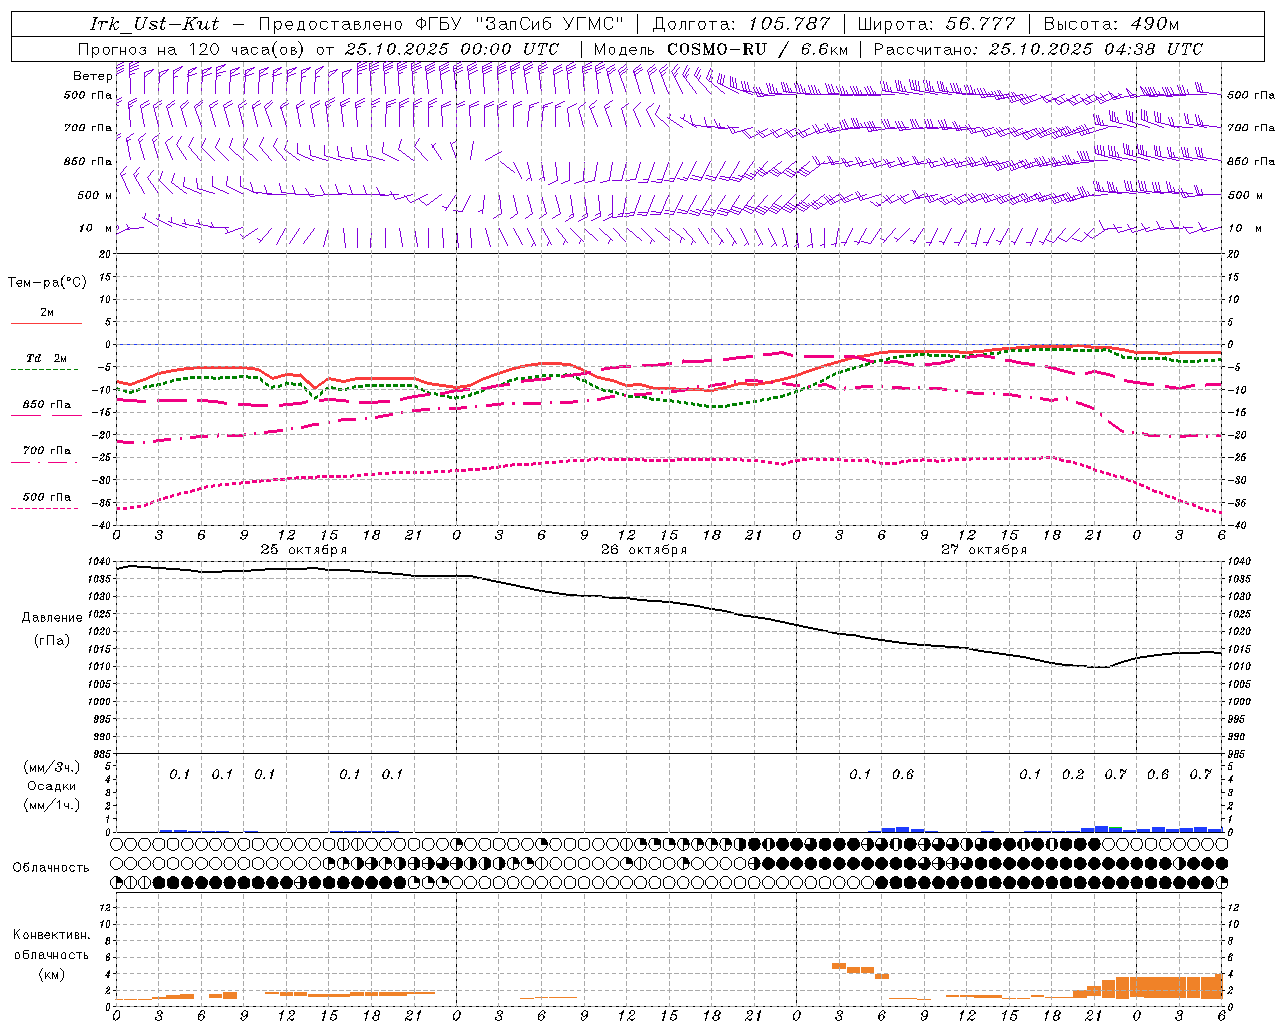Click the 0.2 precipitation amount value
Viewport: 1280px width, 1024px height.
coord(1073,775)
